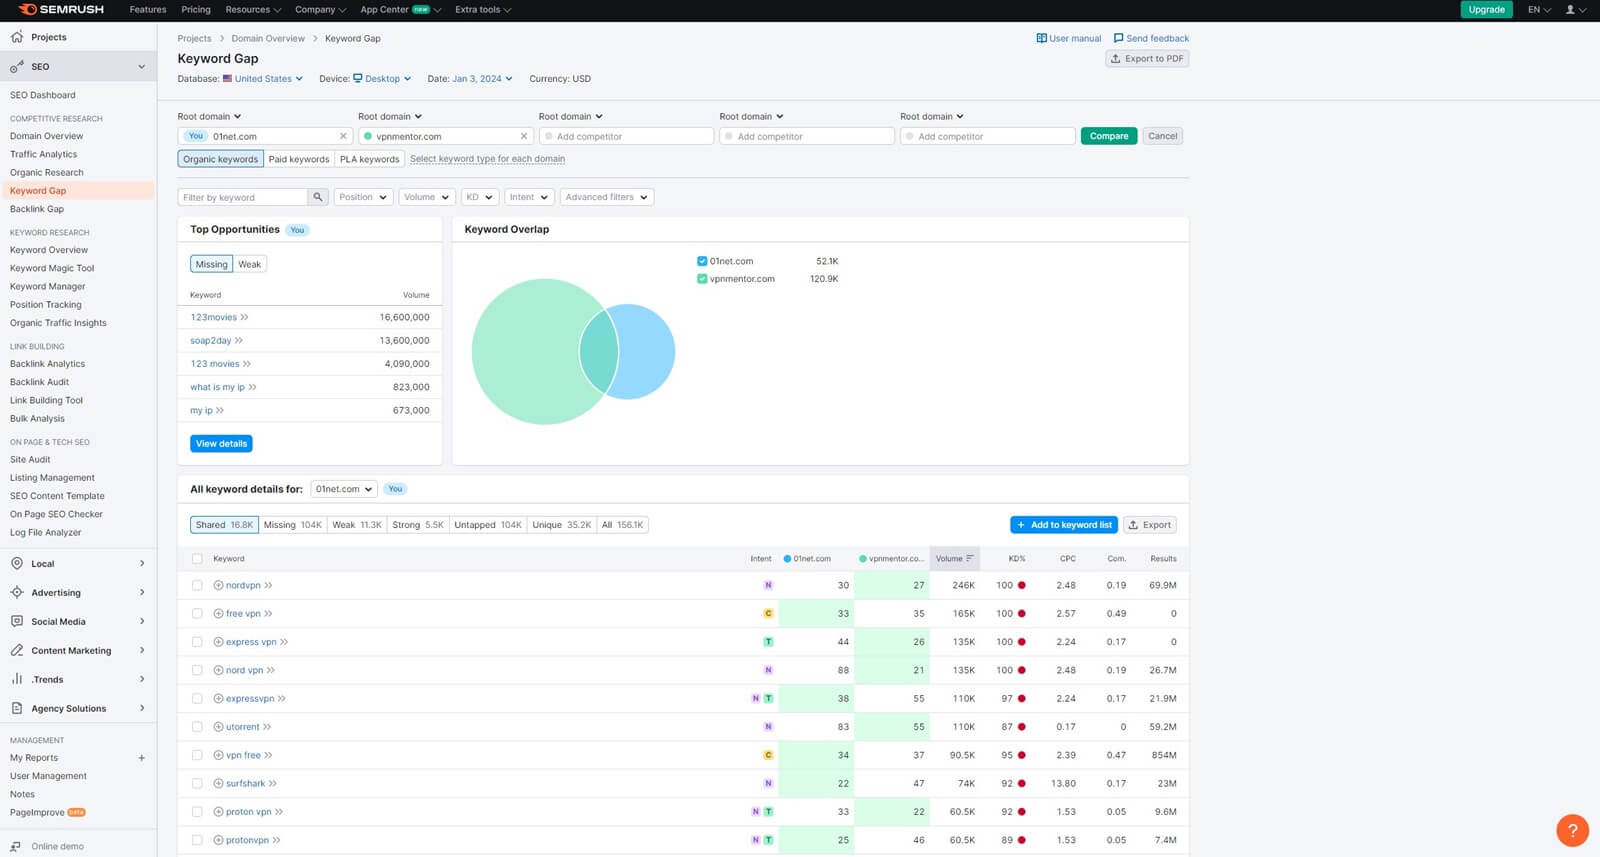Open the Device Desktop dropdown

pyautogui.click(x=382, y=79)
